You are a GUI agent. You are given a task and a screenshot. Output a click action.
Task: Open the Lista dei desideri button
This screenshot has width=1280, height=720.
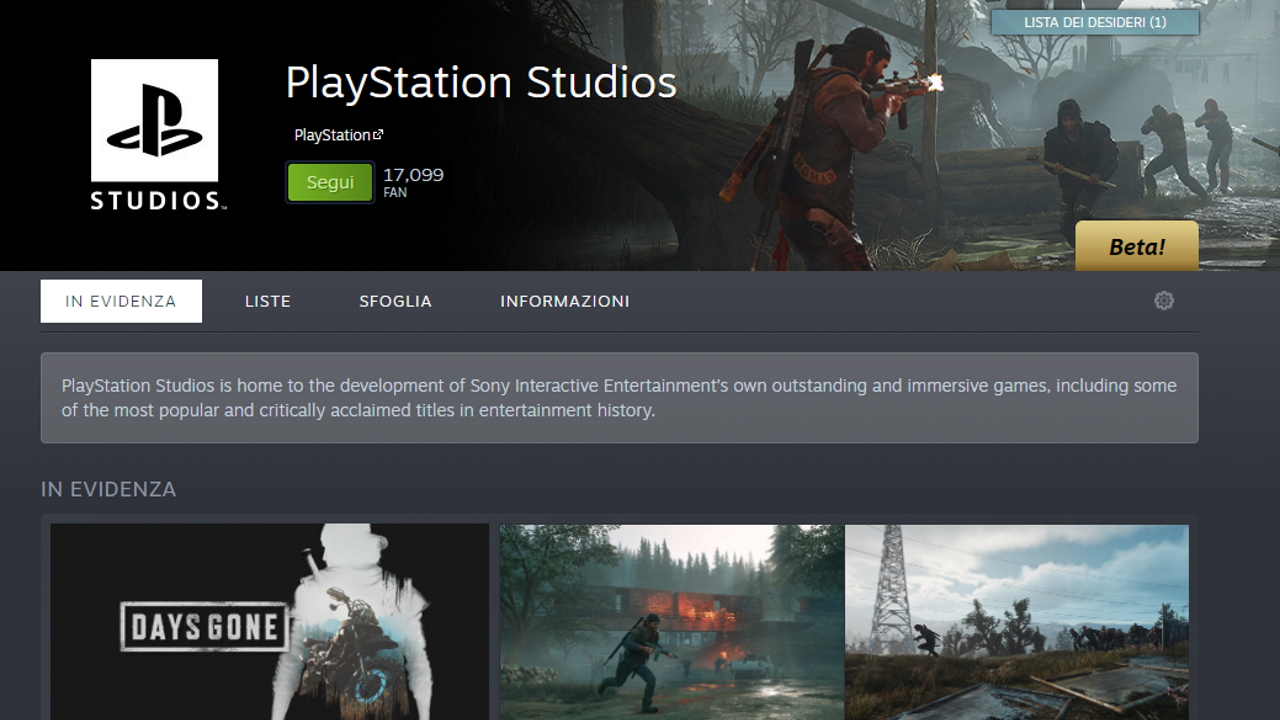tap(1095, 22)
